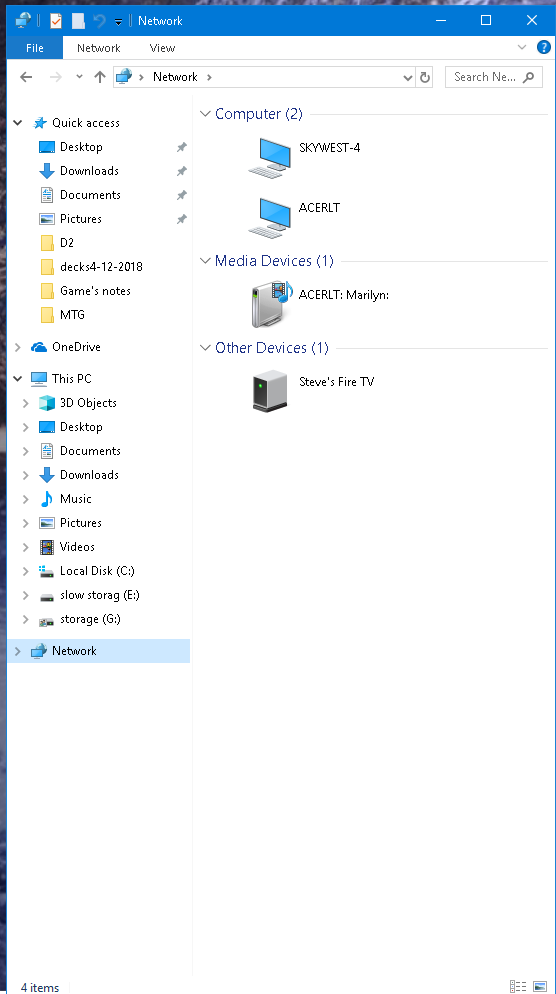Select the Steve's Fire TV device icon

(x=269, y=390)
